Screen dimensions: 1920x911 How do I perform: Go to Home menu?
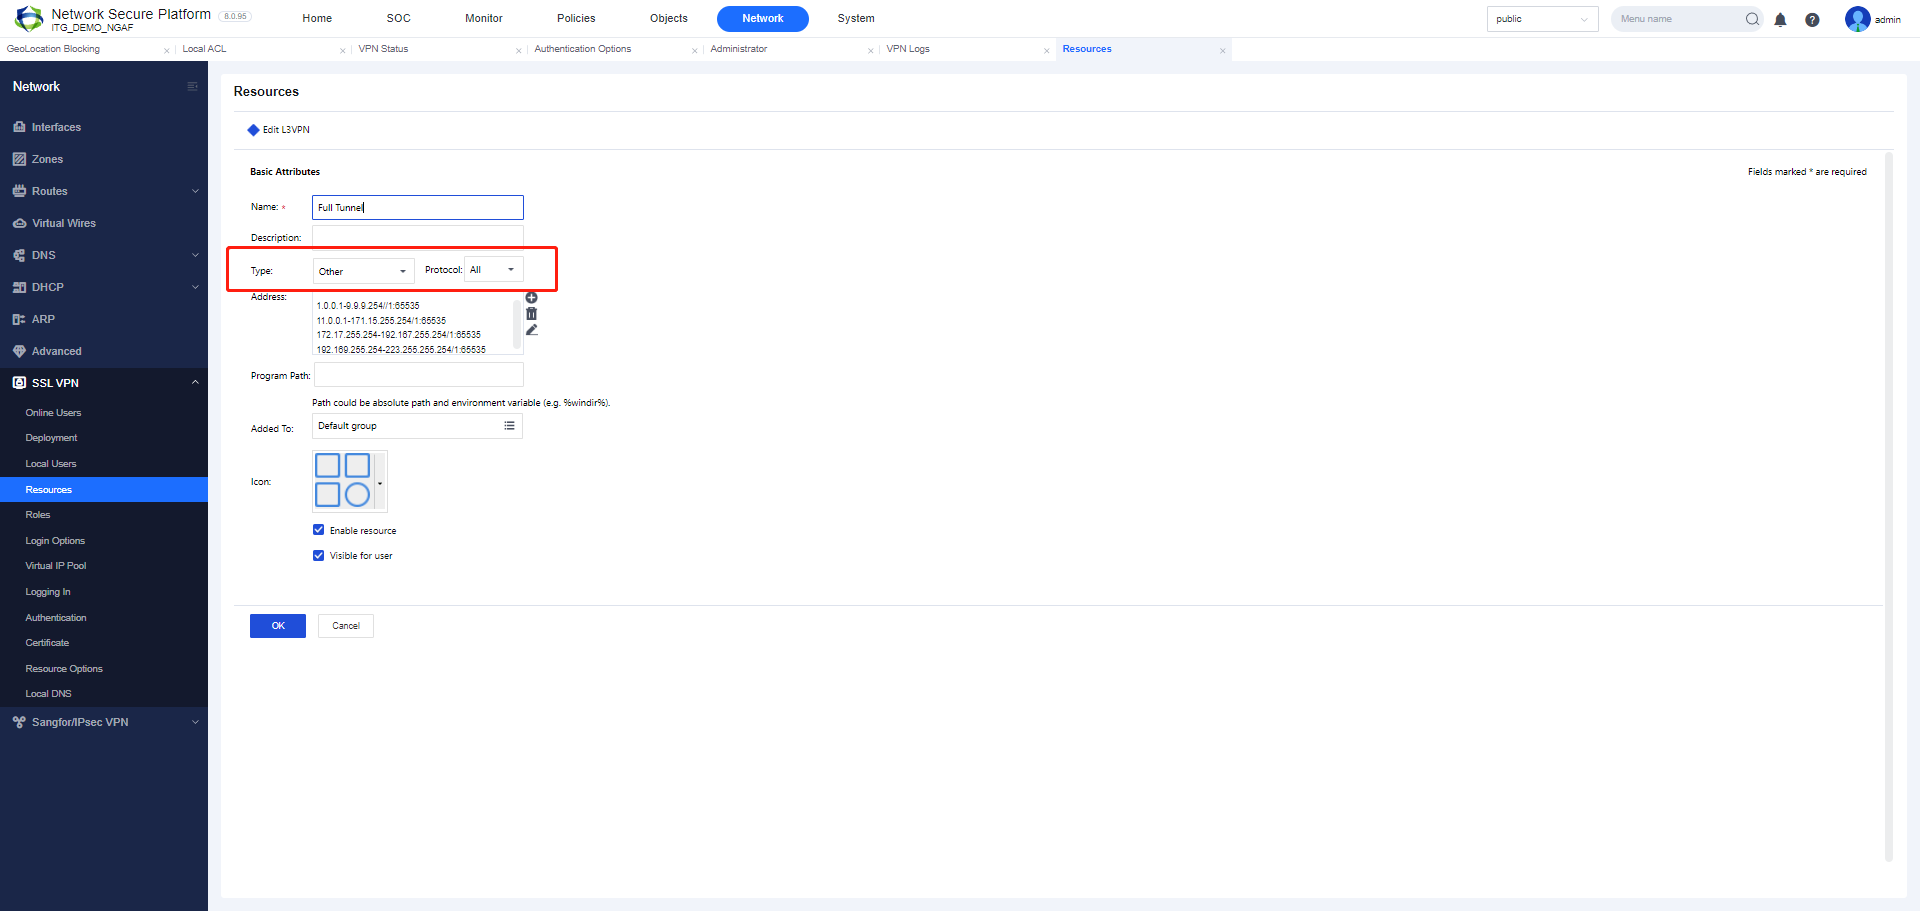pyautogui.click(x=317, y=19)
